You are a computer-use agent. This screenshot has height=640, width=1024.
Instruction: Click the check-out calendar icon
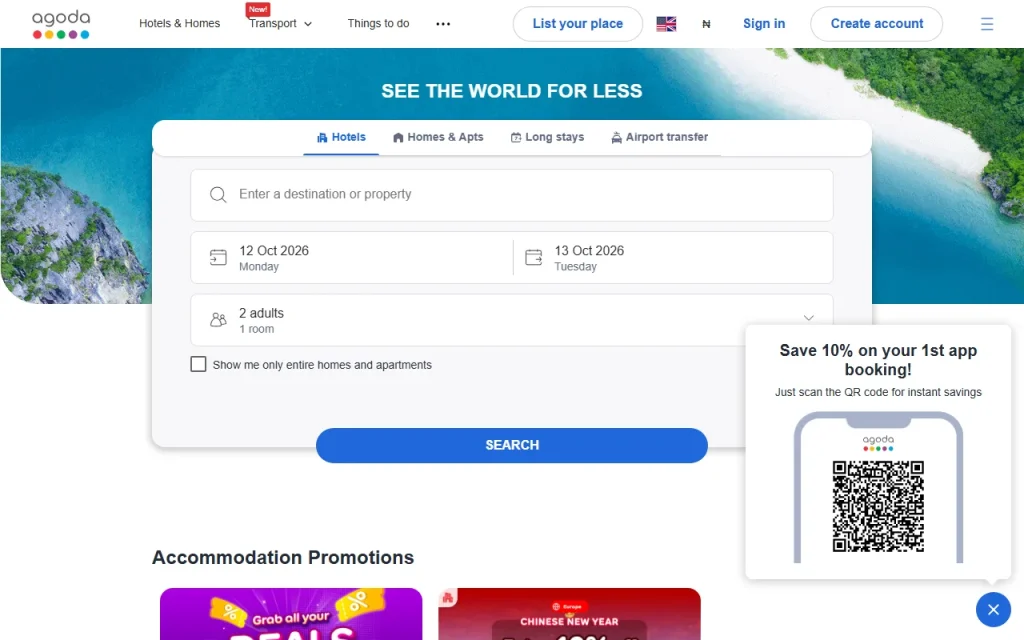click(x=534, y=257)
